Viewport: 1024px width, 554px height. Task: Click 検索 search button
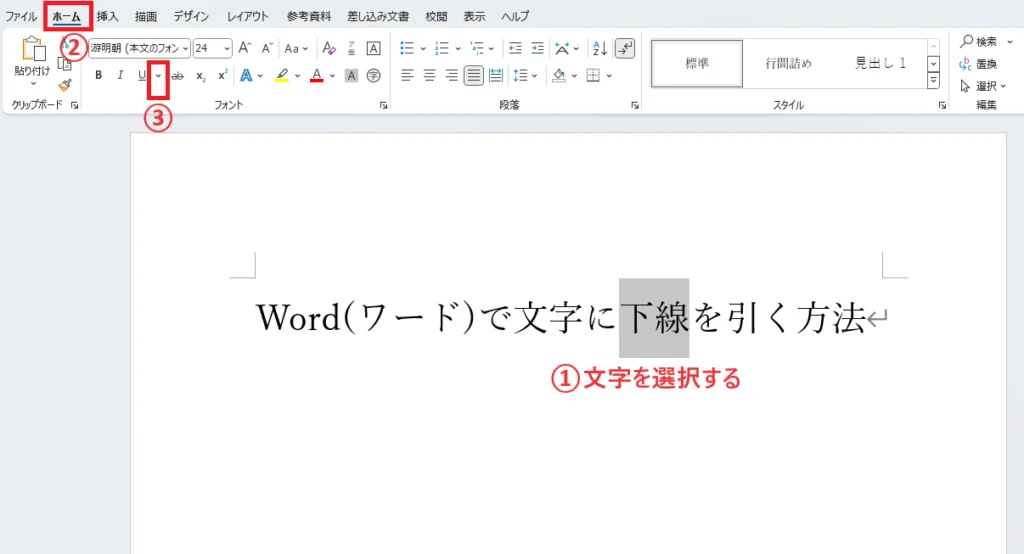coord(978,42)
